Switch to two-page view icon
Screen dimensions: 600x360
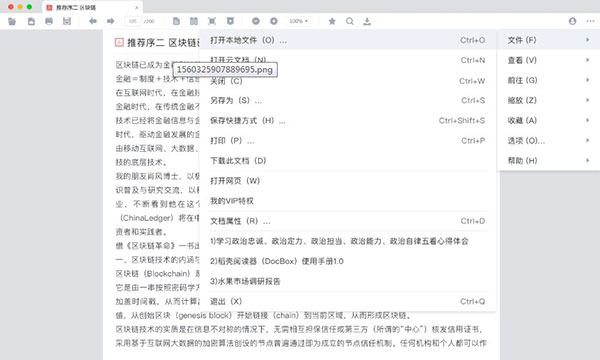(194, 21)
